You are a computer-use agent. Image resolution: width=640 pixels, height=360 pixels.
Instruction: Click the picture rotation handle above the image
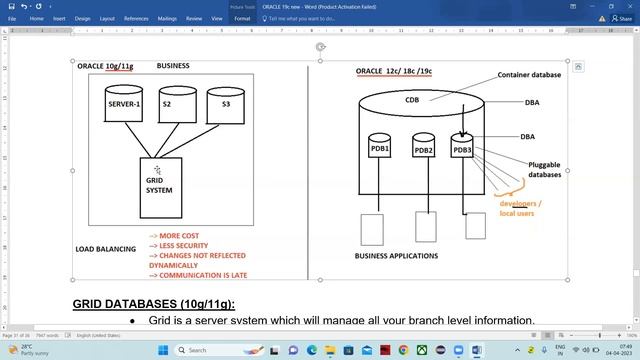point(320,47)
